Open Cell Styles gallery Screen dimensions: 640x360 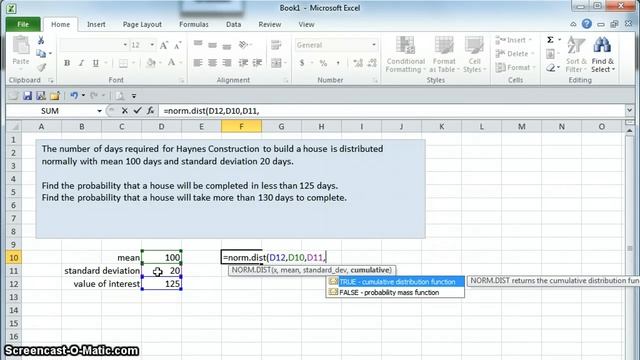(x=474, y=54)
